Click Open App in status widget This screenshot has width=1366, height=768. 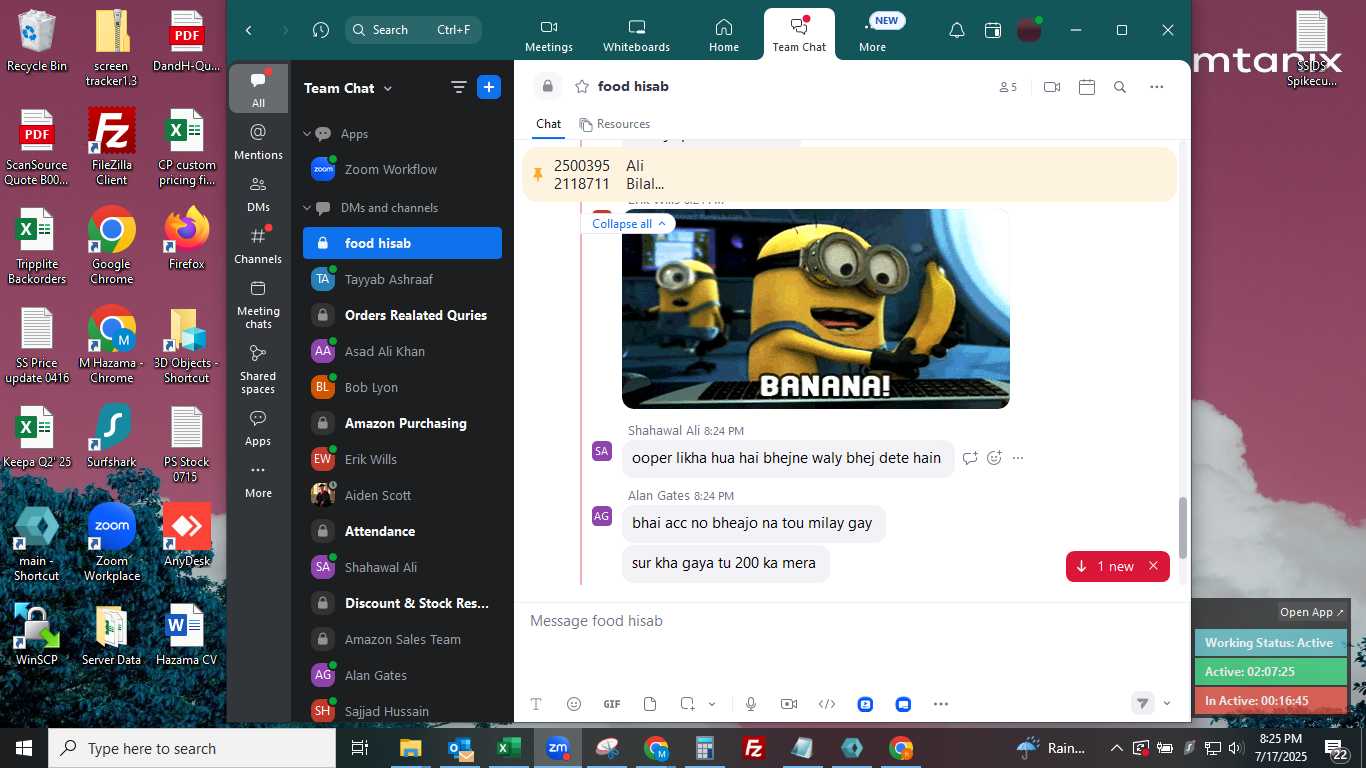tap(1312, 612)
